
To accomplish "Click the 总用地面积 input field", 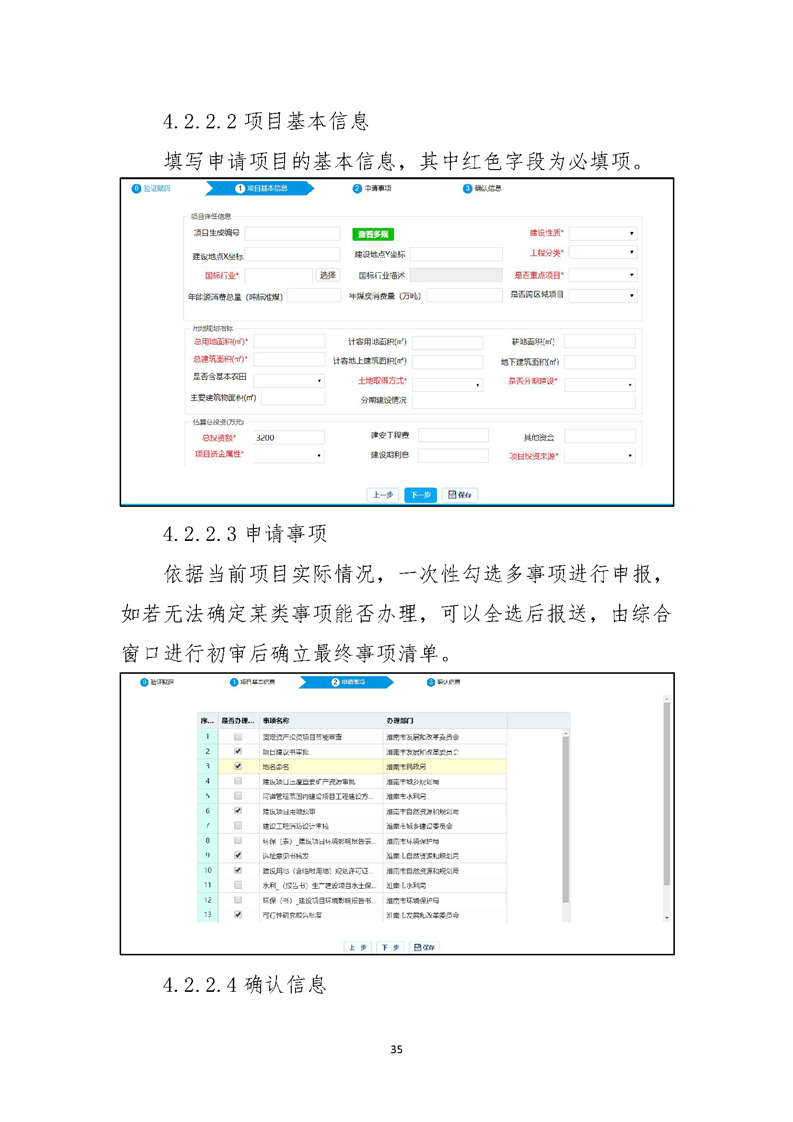I will pos(289,342).
